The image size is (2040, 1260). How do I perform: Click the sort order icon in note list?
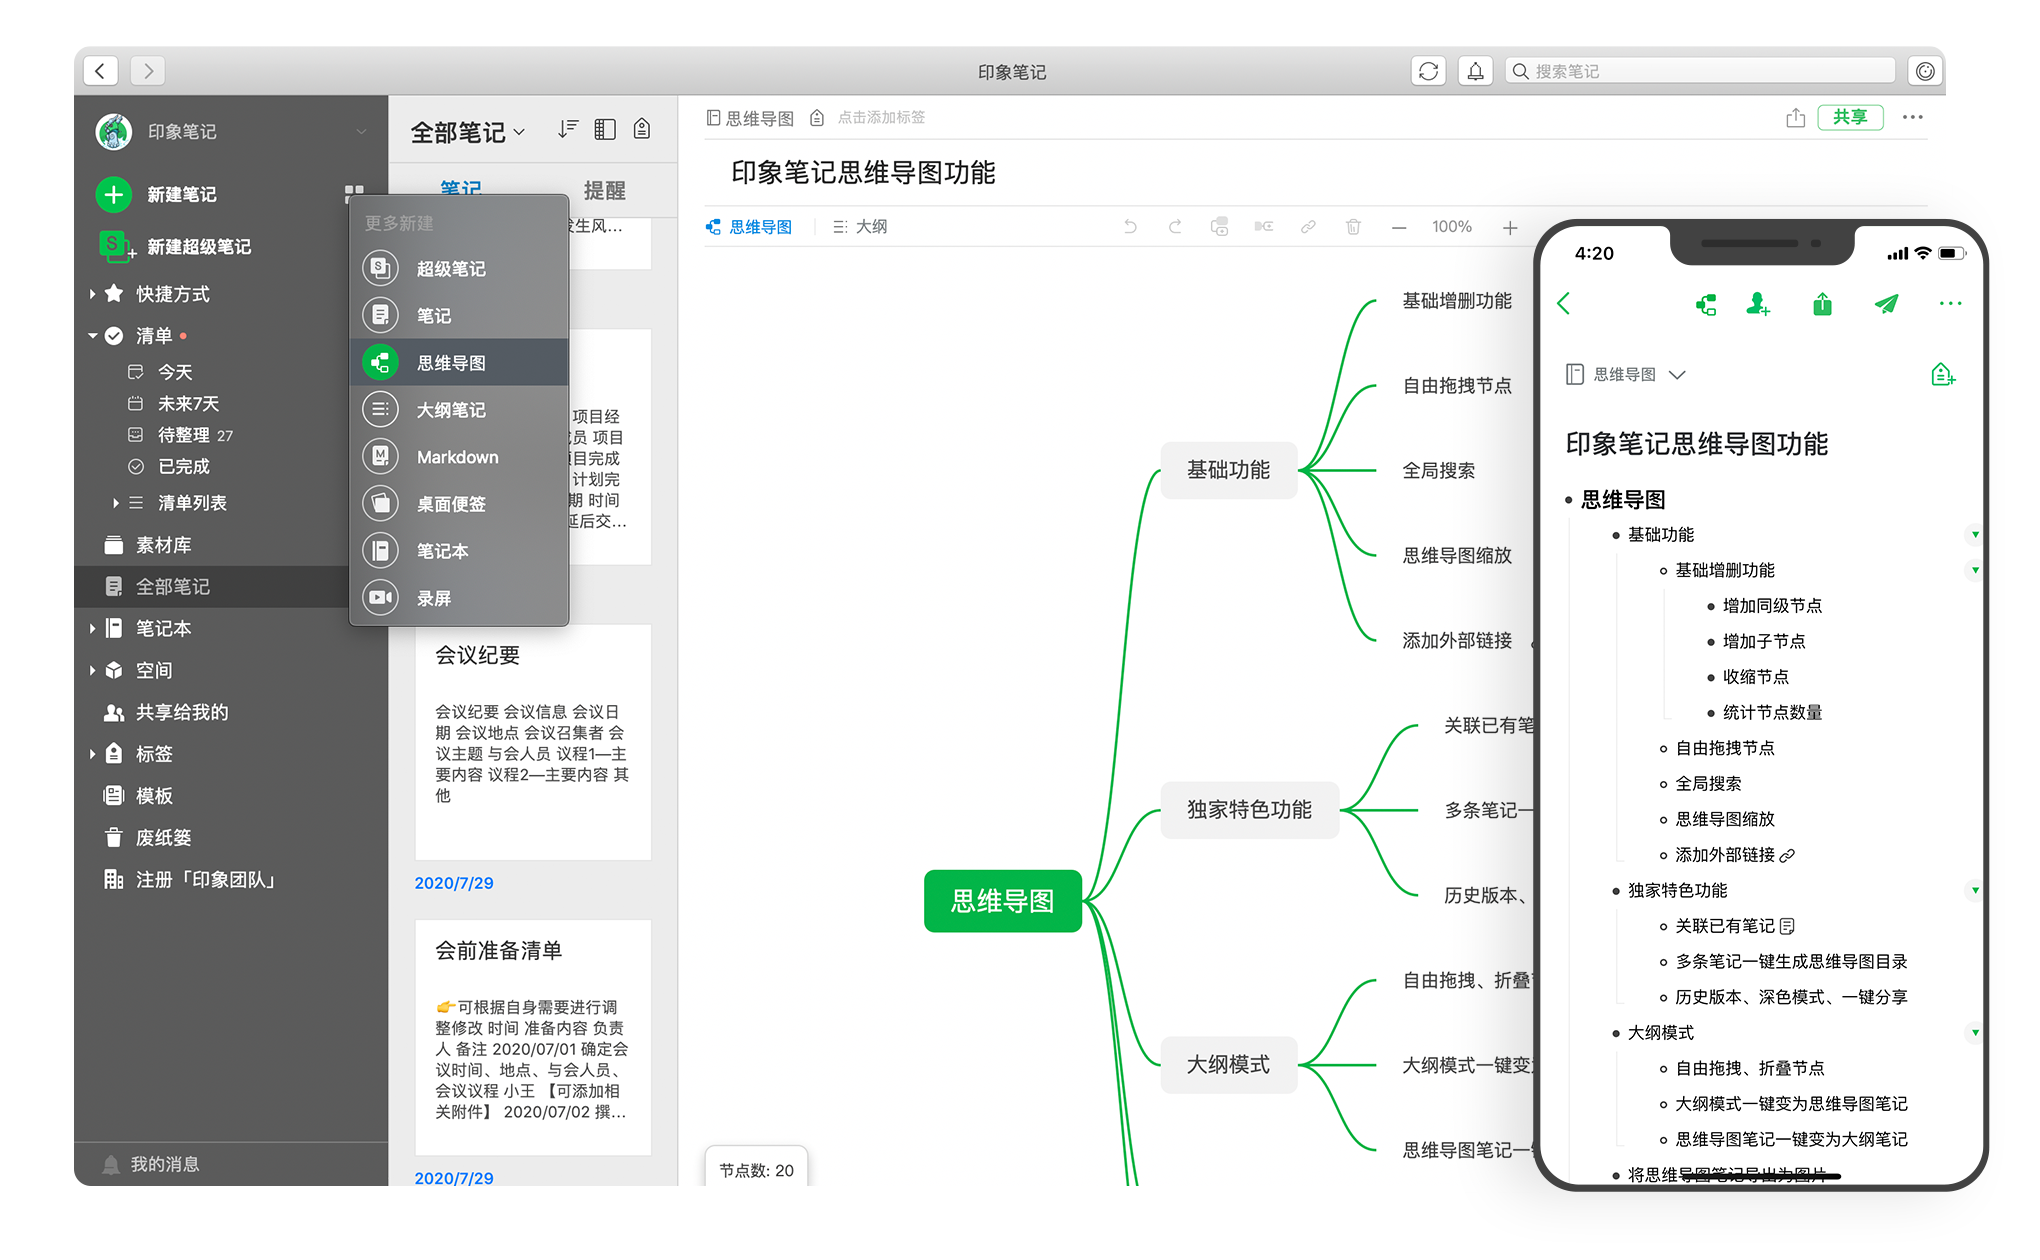click(568, 129)
